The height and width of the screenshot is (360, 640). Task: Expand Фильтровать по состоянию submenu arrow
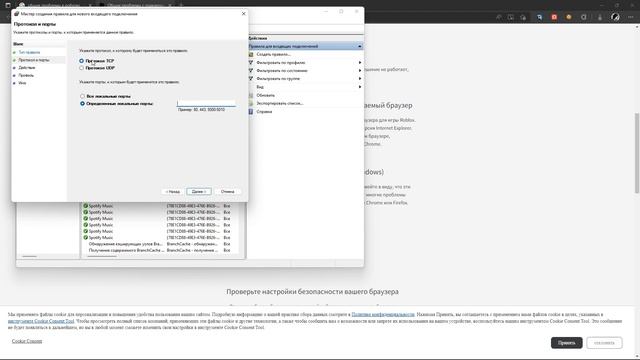[360, 71]
